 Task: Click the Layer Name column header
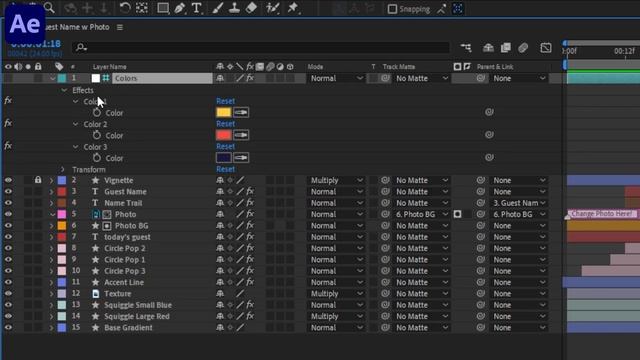pos(109,67)
